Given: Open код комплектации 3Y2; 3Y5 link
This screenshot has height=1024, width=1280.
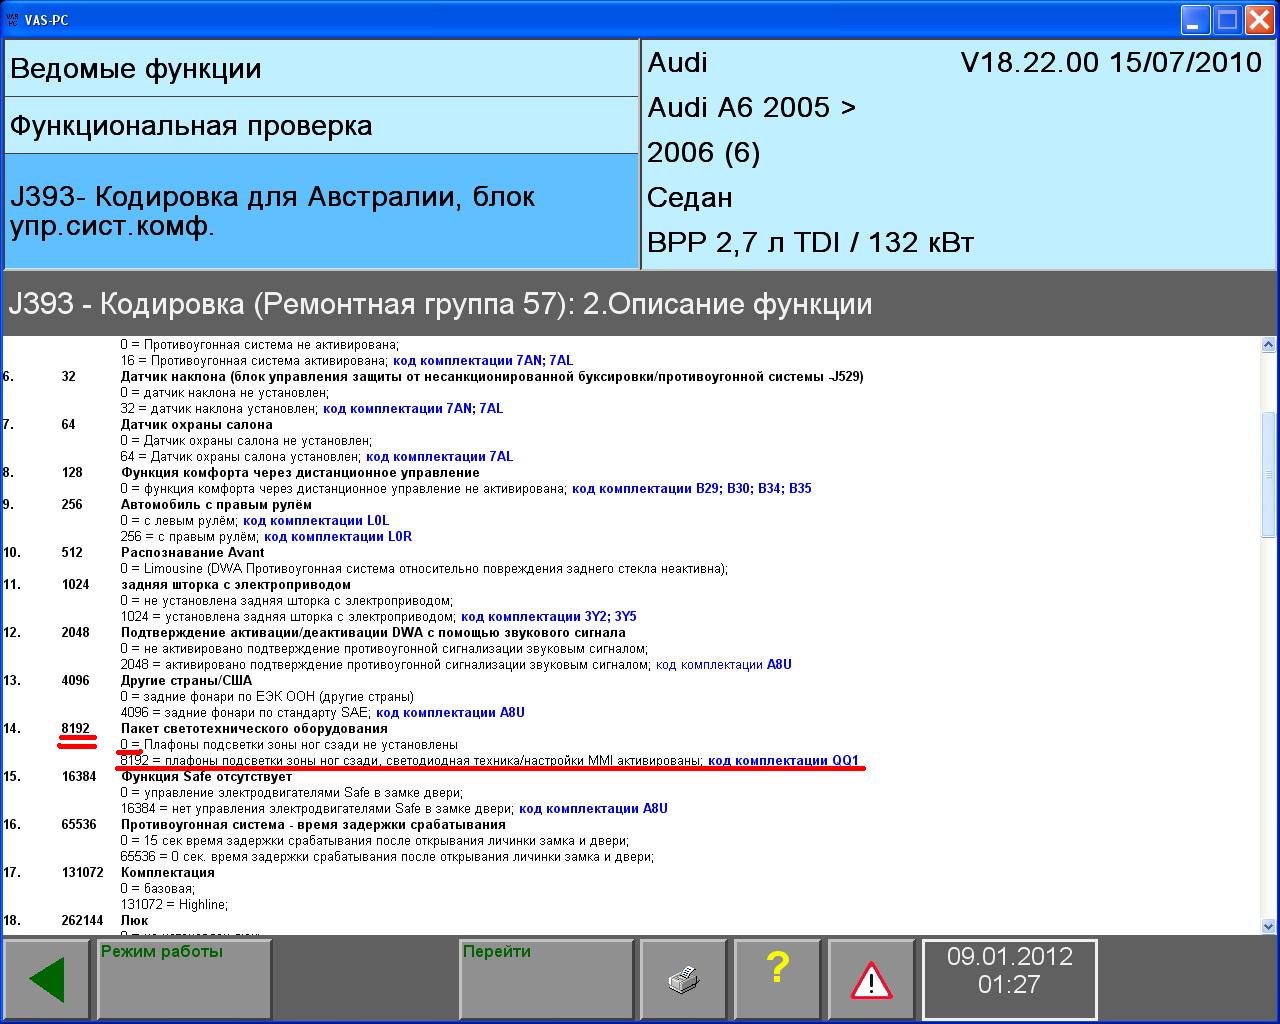Looking at the screenshot, I should click(x=549, y=617).
